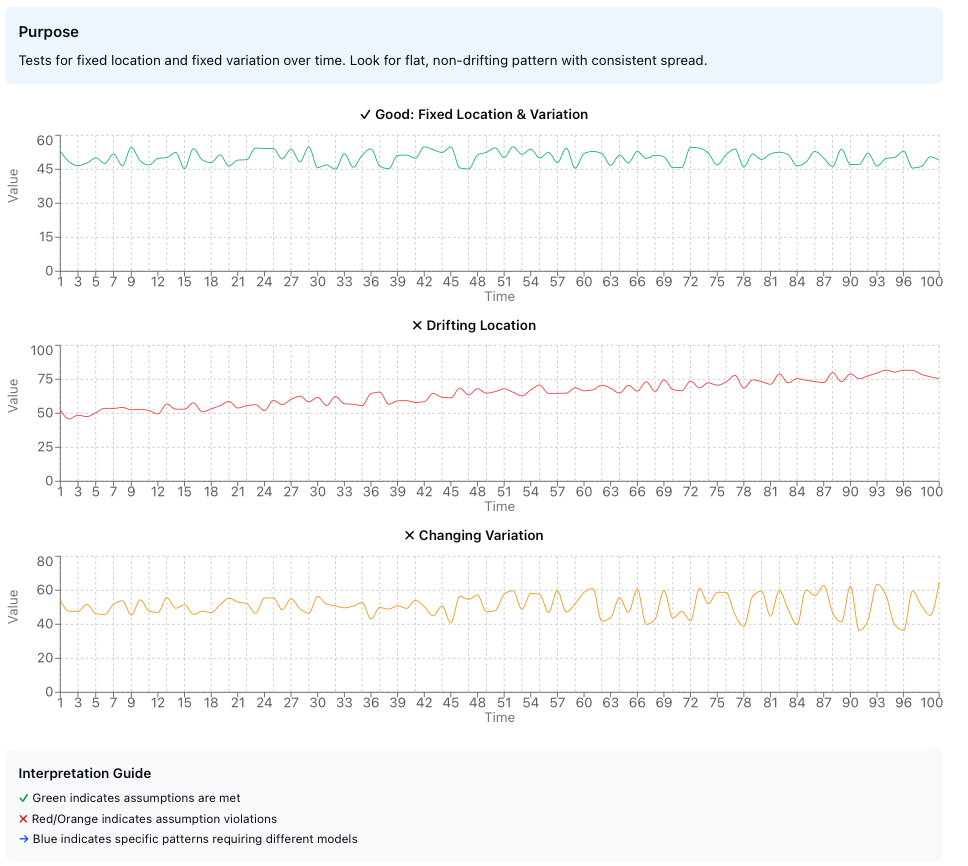Click the blue arrow icon in Interpretation Guide
Screen dimensions: 968x866
[x=22, y=839]
